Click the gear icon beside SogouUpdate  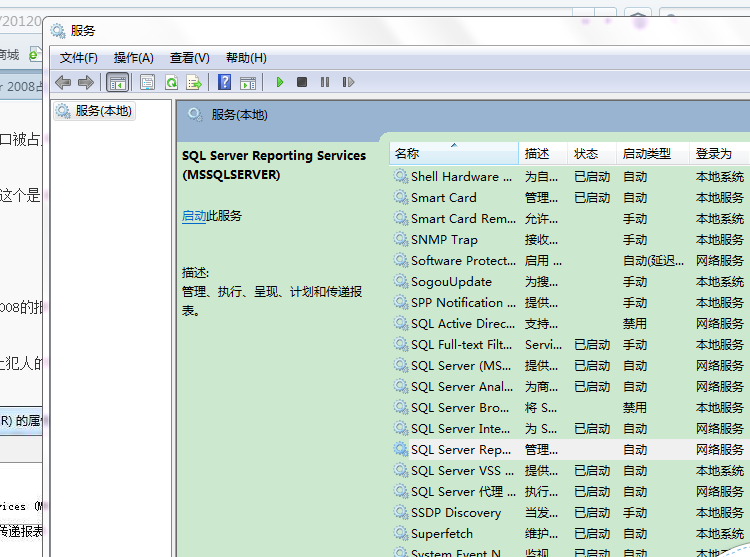400,282
